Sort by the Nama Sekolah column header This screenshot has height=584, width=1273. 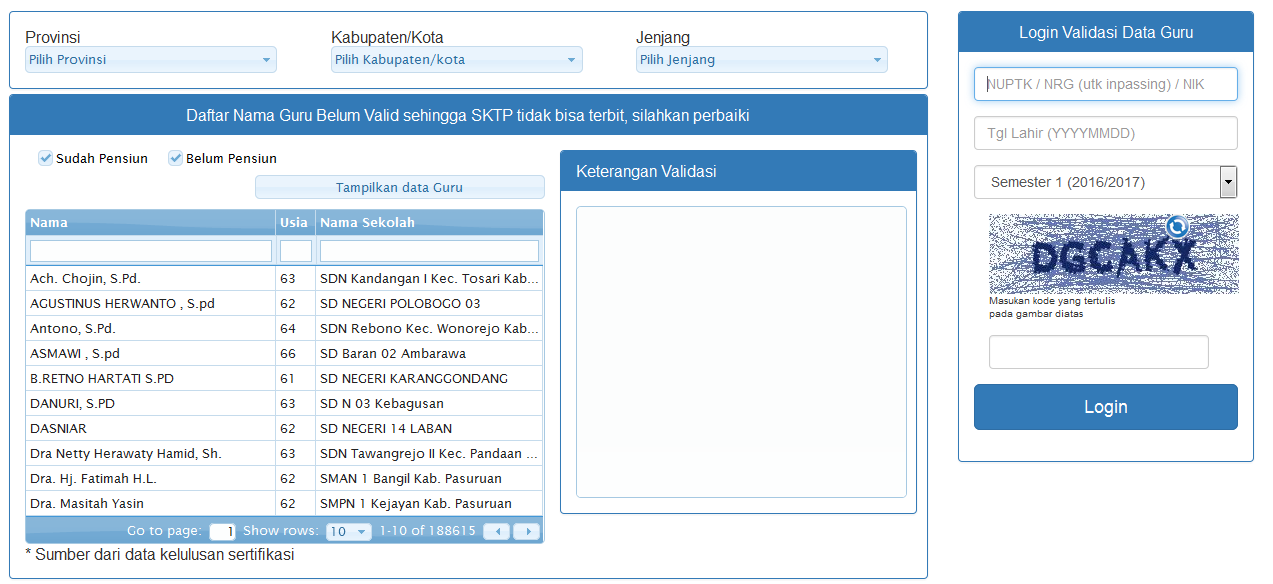[x=429, y=222]
